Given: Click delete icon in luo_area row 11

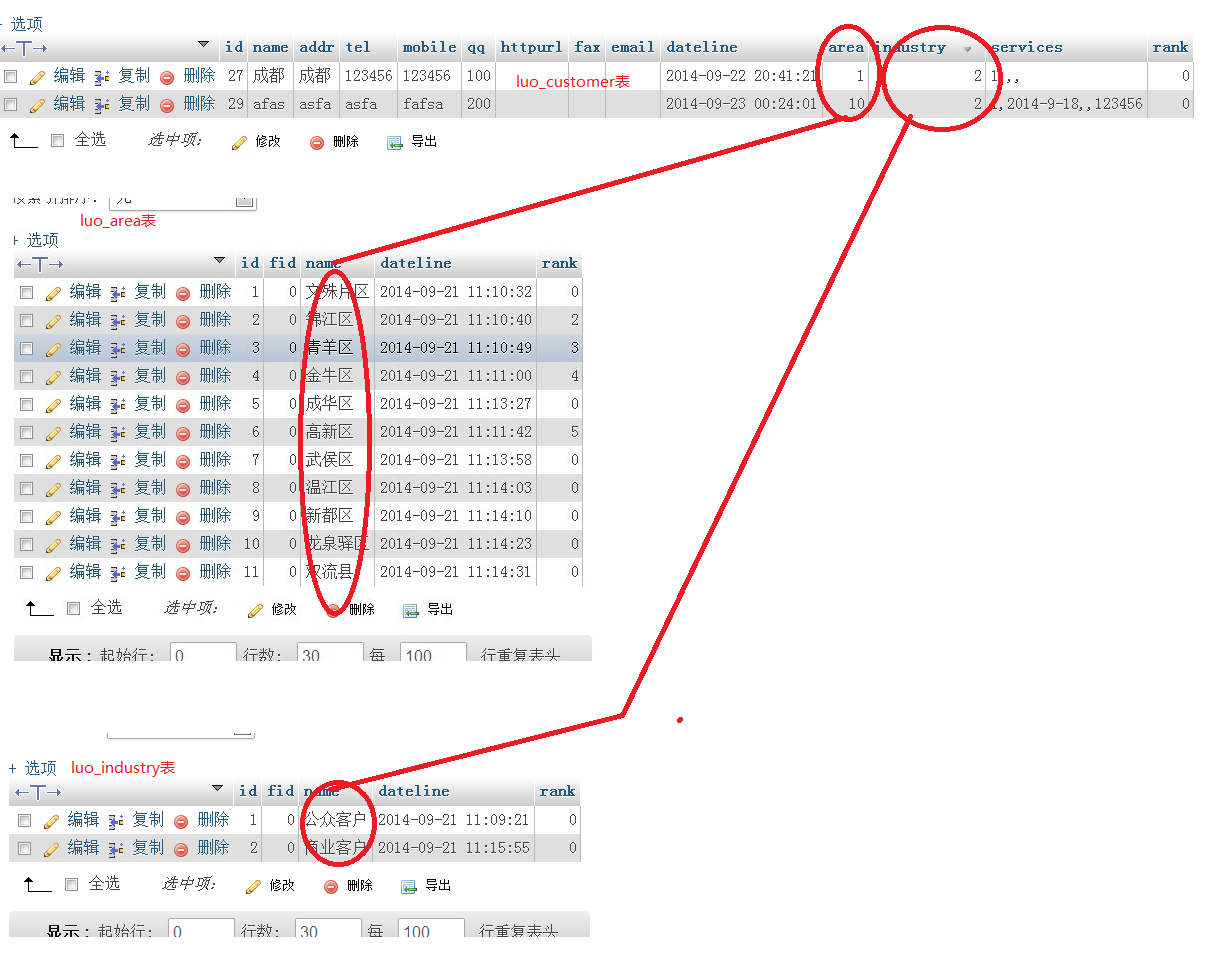Looking at the screenshot, I should pyautogui.click(x=183, y=573).
